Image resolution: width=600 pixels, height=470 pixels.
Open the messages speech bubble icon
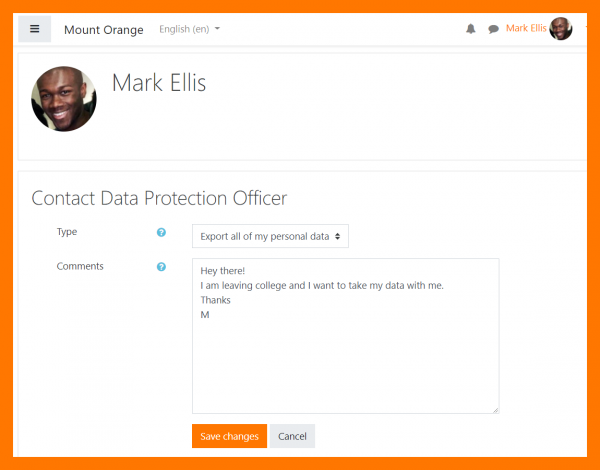coord(493,29)
